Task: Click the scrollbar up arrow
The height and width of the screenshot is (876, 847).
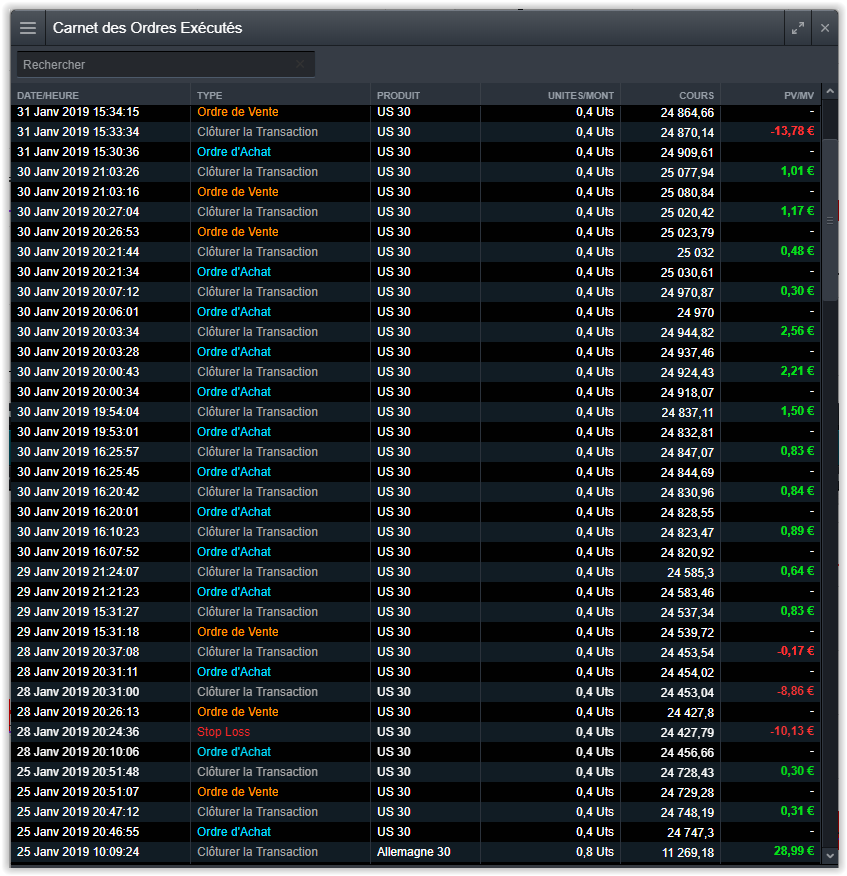Action: pyautogui.click(x=830, y=91)
